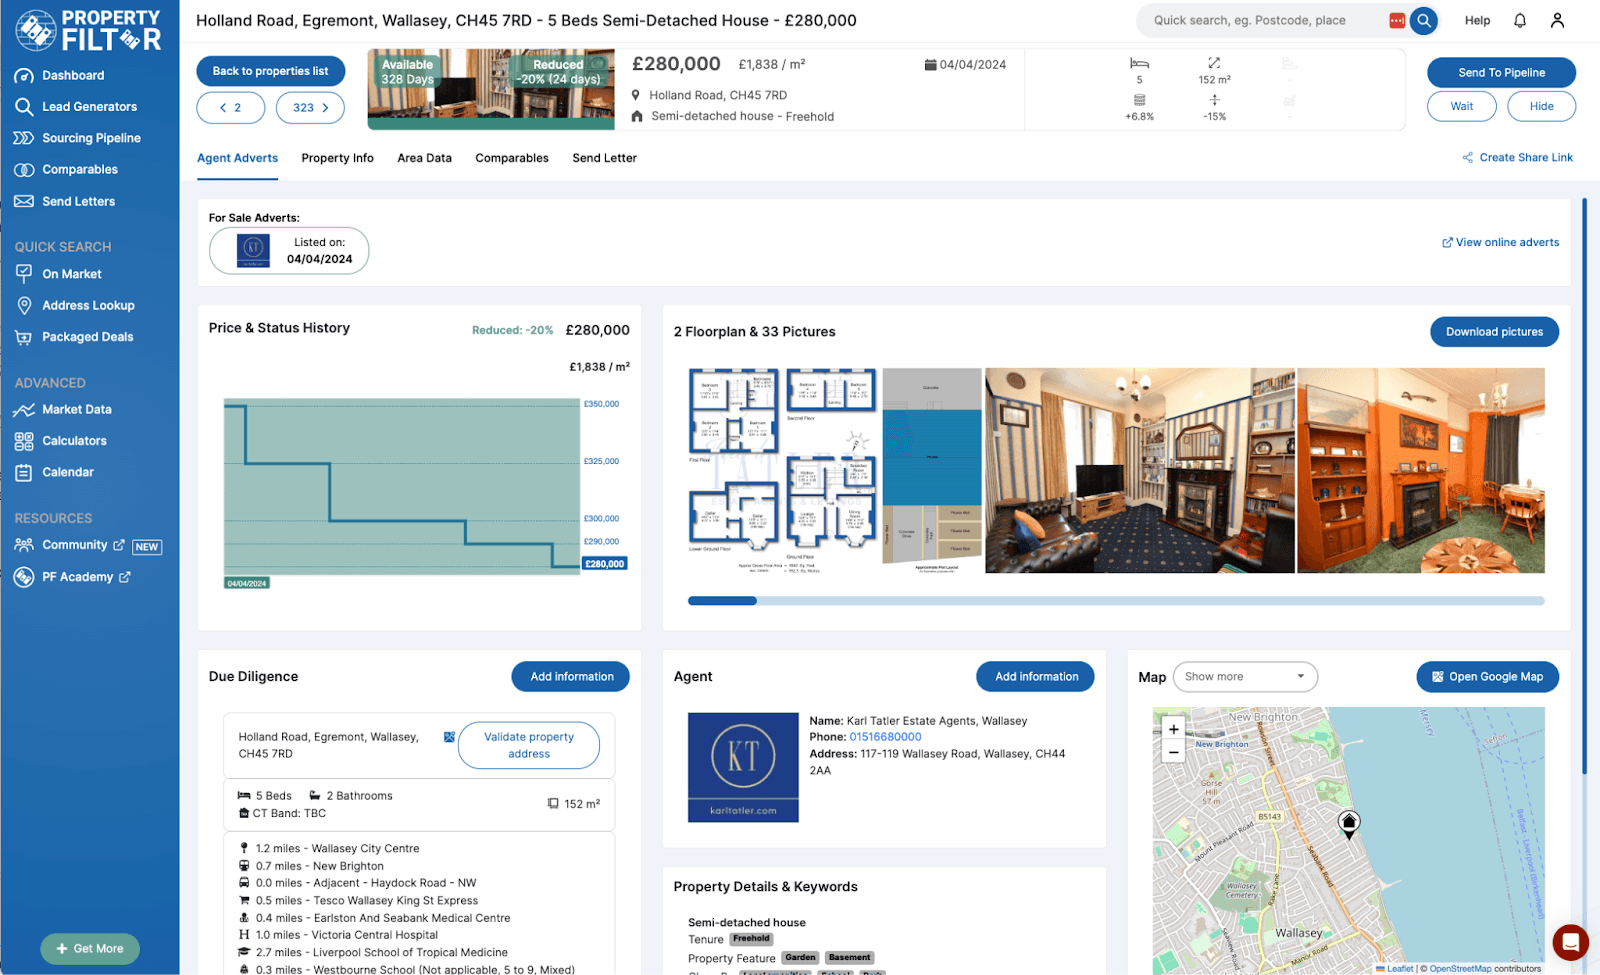
Task: Click the Karl Tatler logo in the Agent panel
Action: pyautogui.click(x=743, y=768)
